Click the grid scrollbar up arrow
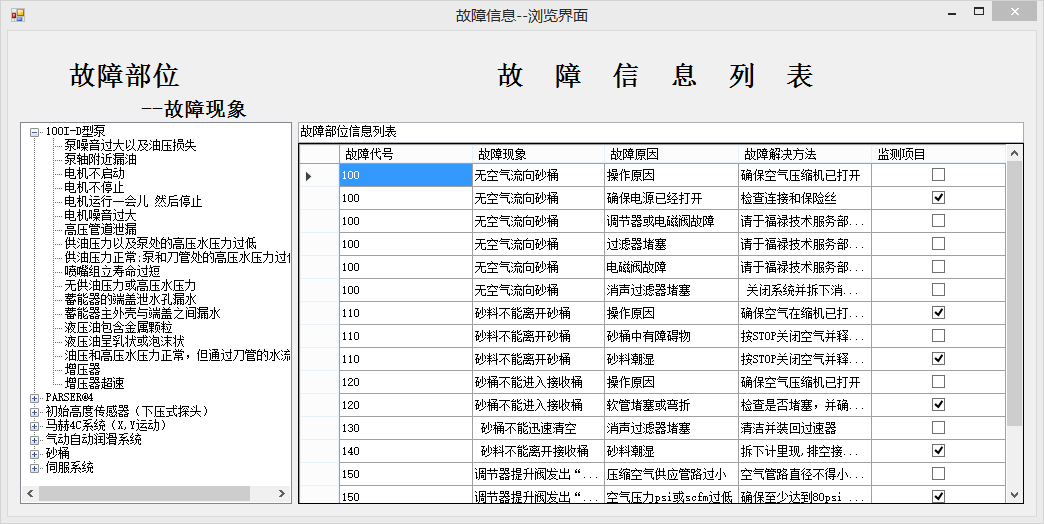This screenshot has width=1044, height=524. 1015,153
